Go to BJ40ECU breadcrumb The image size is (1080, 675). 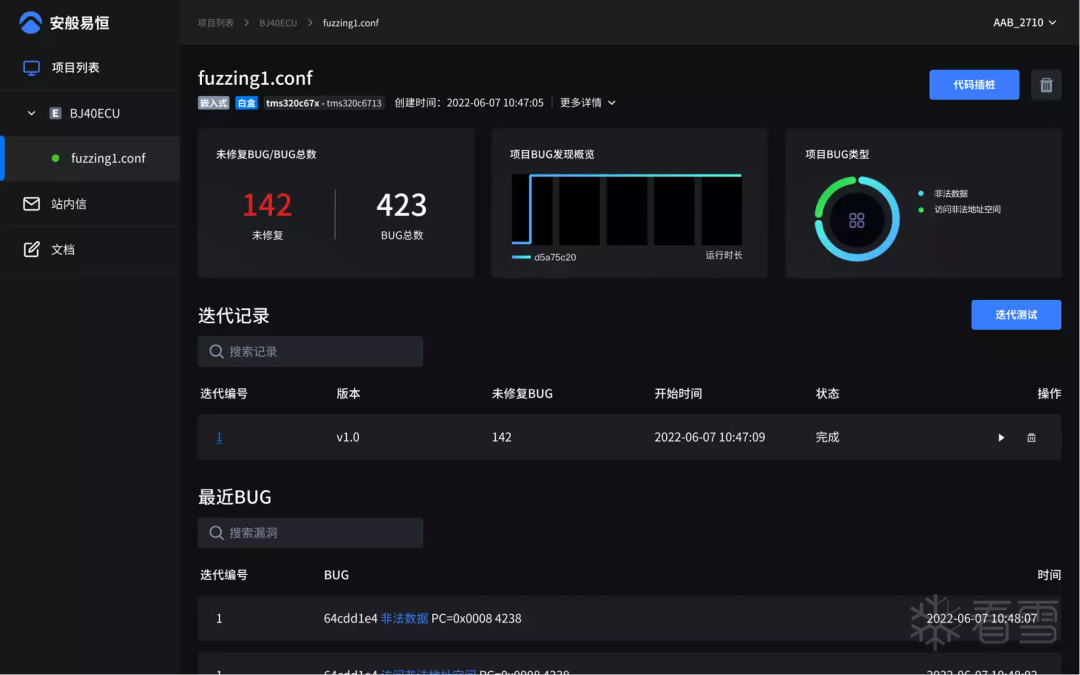[278, 23]
